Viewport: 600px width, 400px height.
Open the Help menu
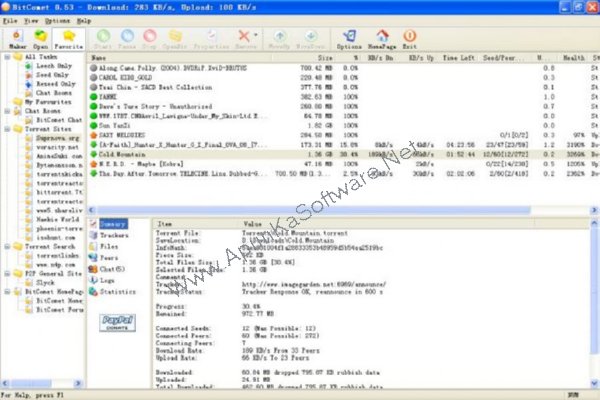click(84, 21)
